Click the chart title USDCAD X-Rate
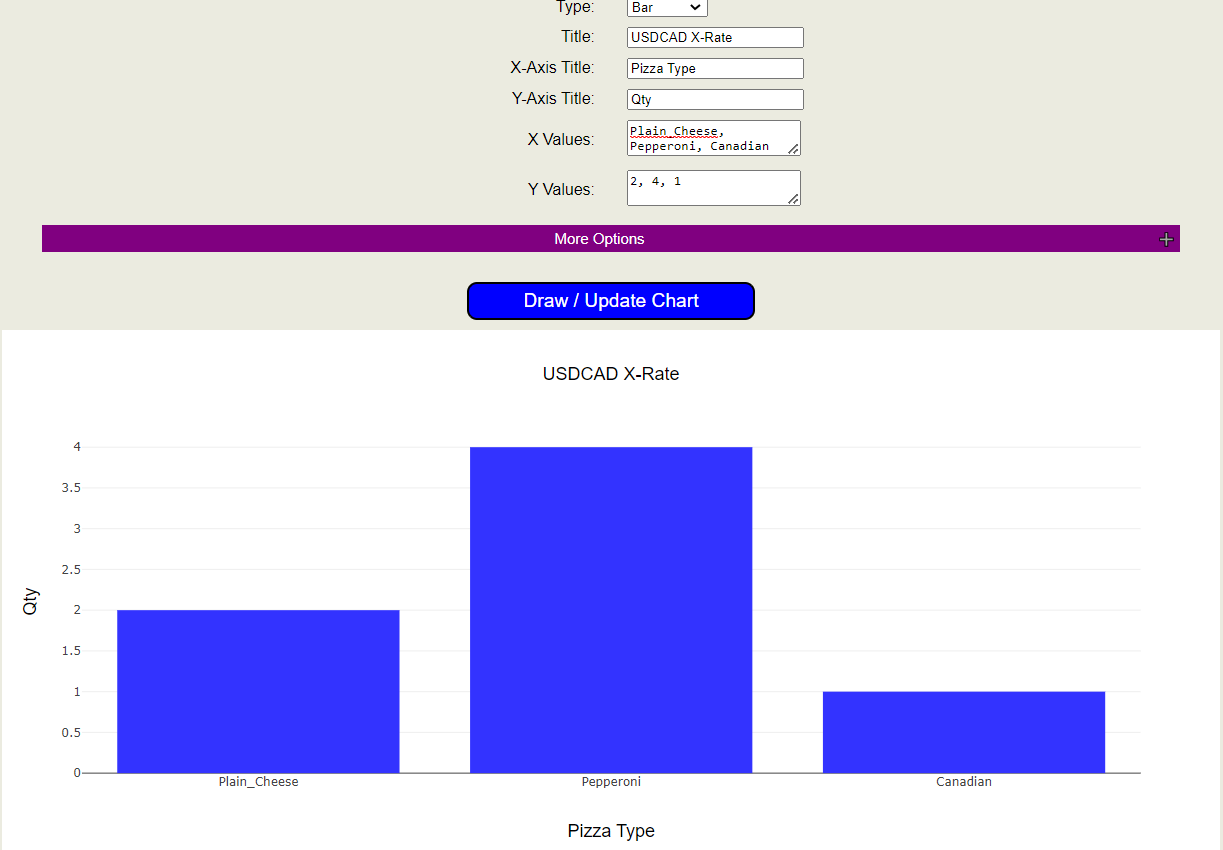The height and width of the screenshot is (850, 1223). pos(610,374)
